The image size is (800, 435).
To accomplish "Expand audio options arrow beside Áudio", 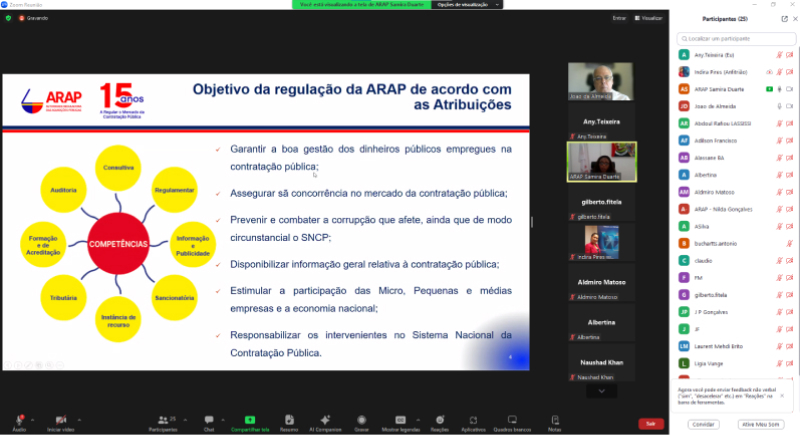I will (x=33, y=420).
